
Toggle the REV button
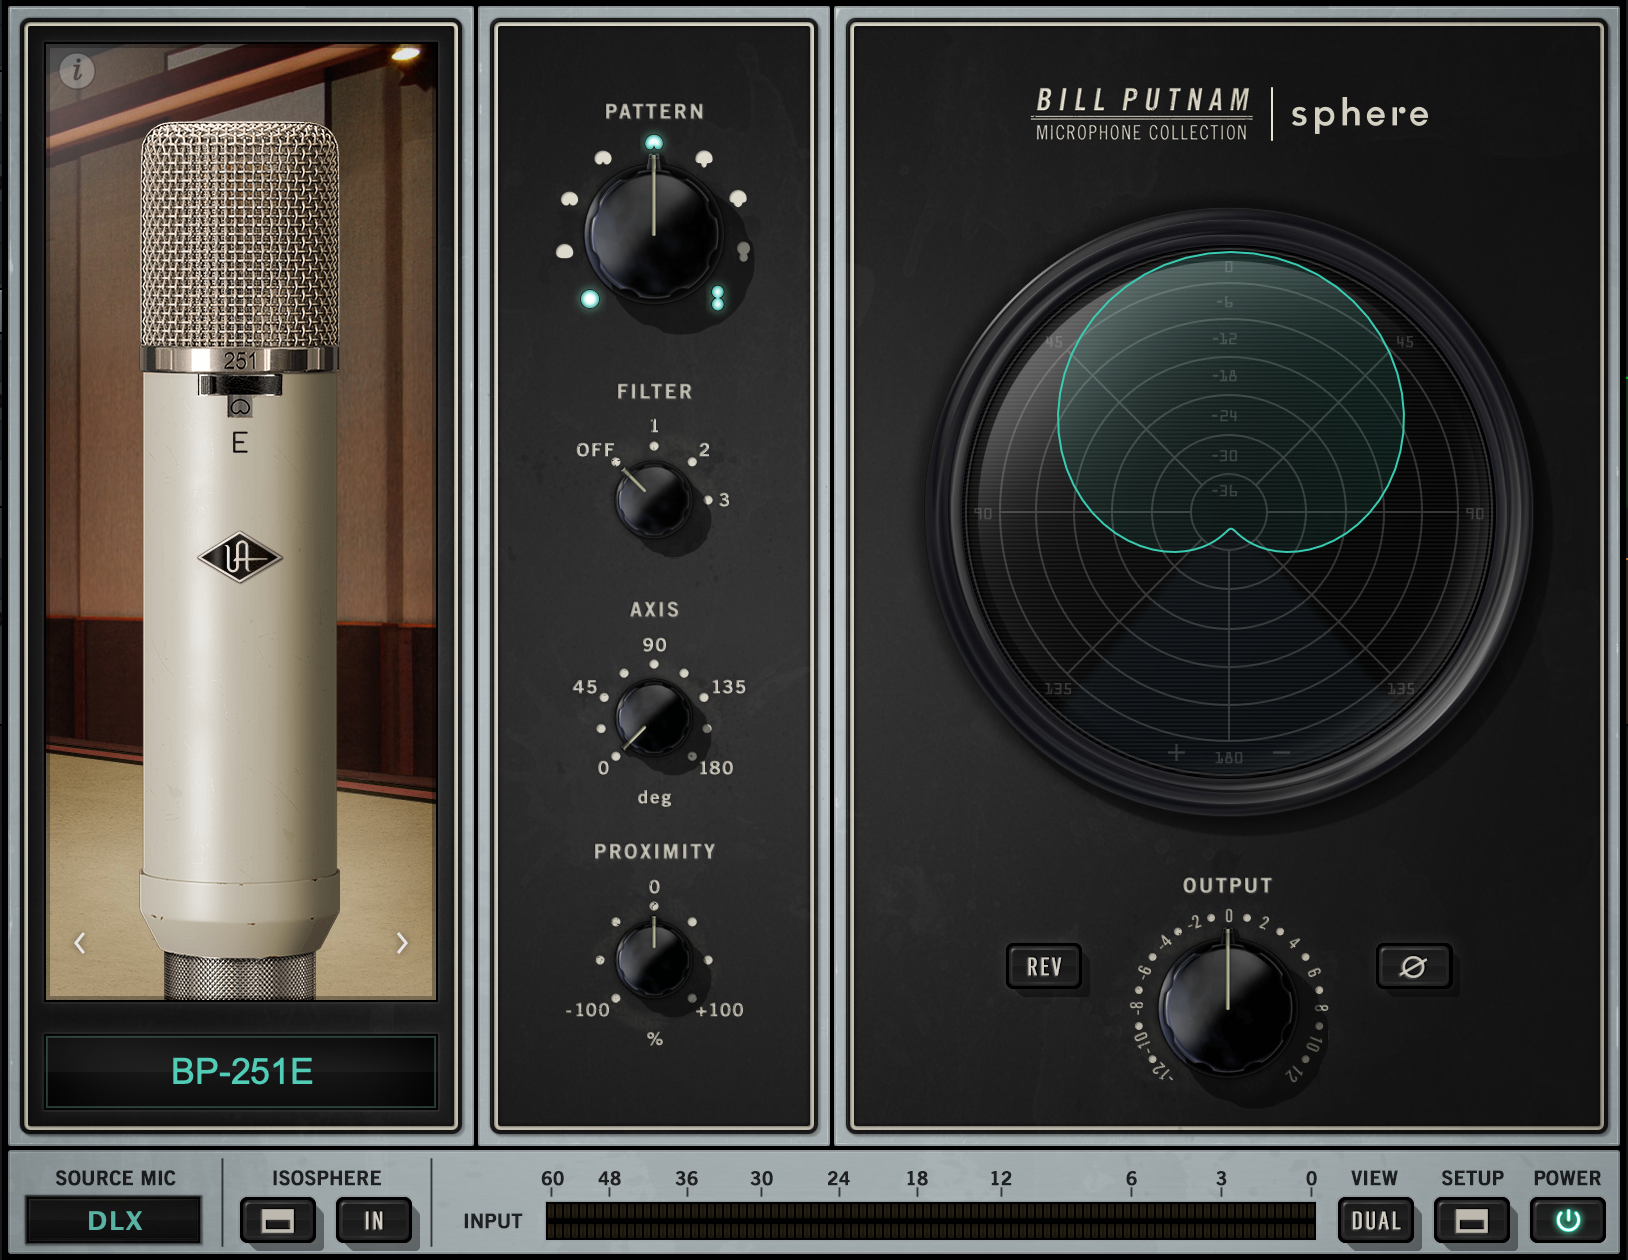pos(1044,967)
